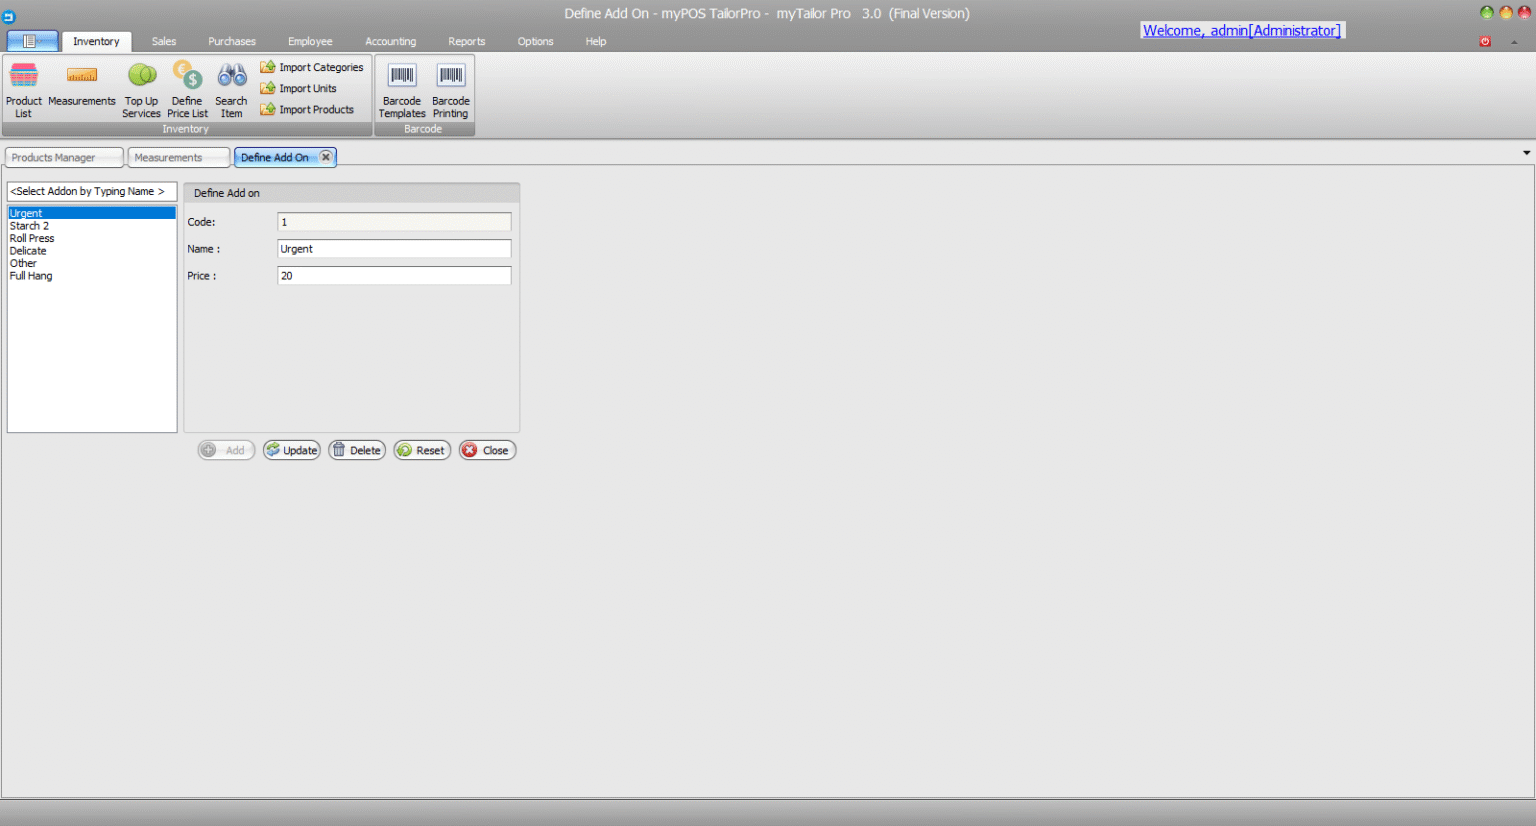This screenshot has width=1536, height=826.
Task: Launch the Search Item tool
Action: click(x=231, y=88)
